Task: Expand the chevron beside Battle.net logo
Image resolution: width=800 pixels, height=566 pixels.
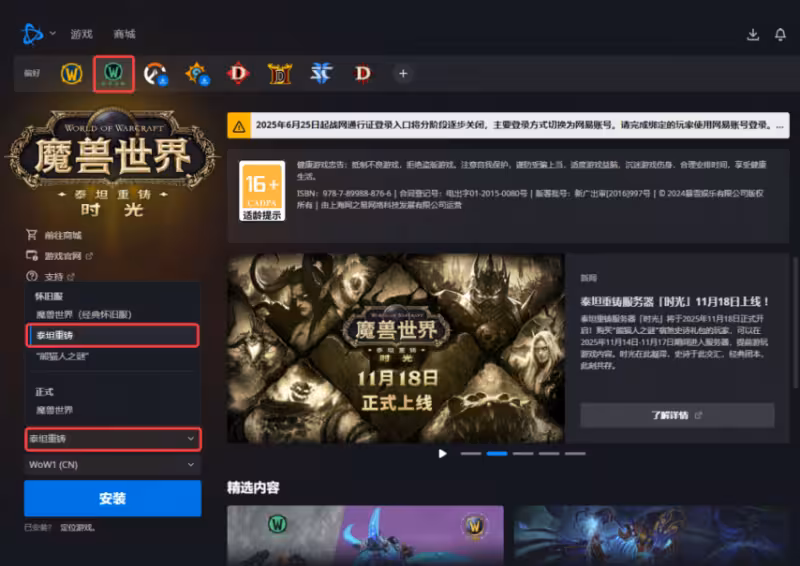Action: point(53,34)
